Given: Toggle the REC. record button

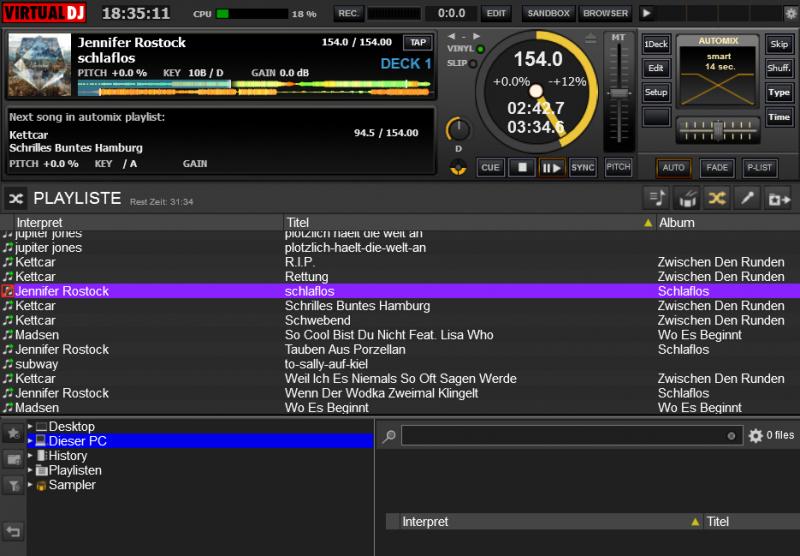Looking at the screenshot, I should click(348, 13).
